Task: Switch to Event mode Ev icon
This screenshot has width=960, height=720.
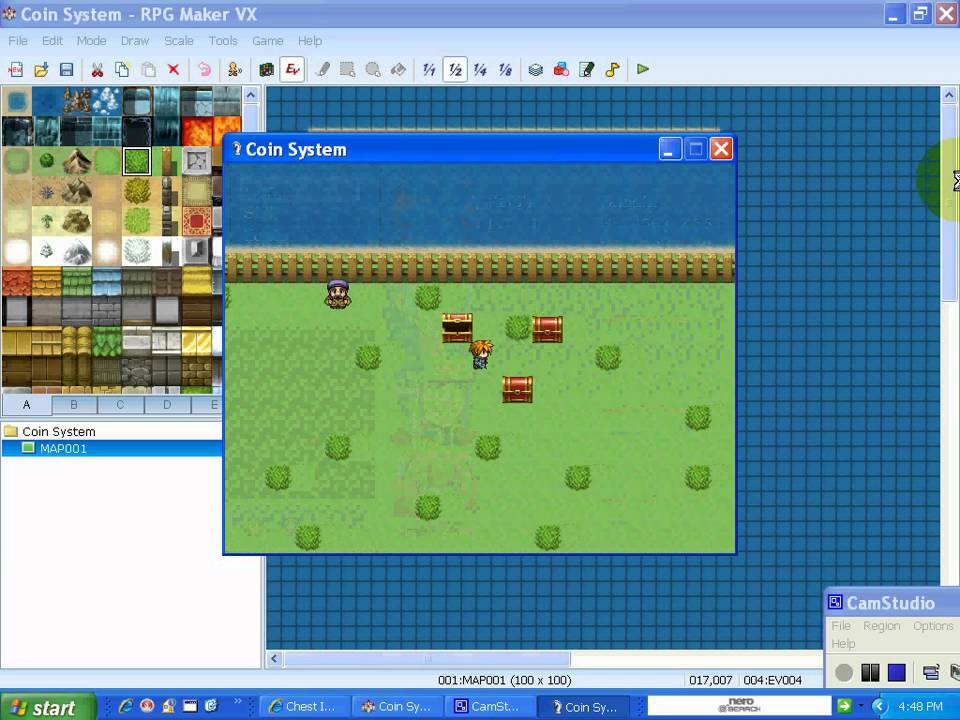Action: (292, 69)
